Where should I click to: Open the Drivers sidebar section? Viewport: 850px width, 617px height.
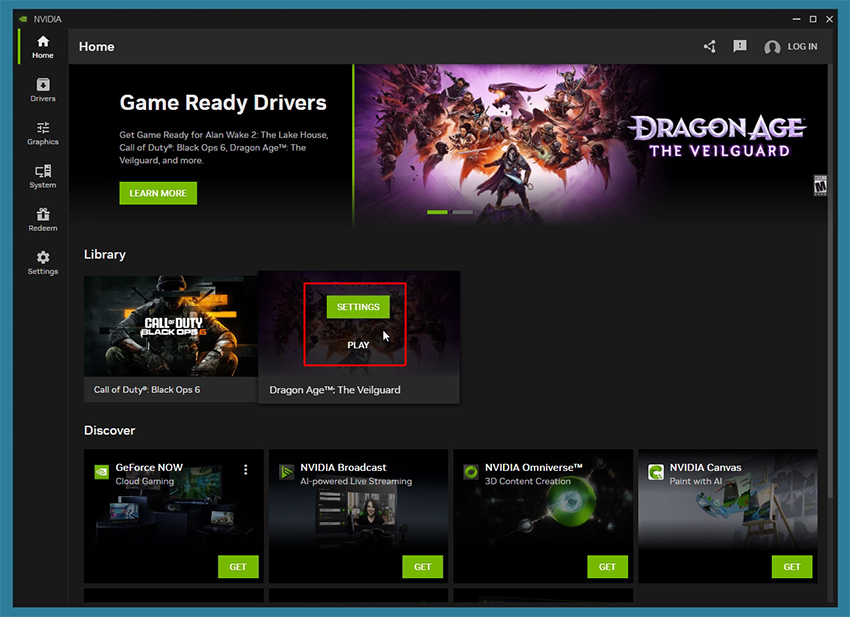[43, 90]
